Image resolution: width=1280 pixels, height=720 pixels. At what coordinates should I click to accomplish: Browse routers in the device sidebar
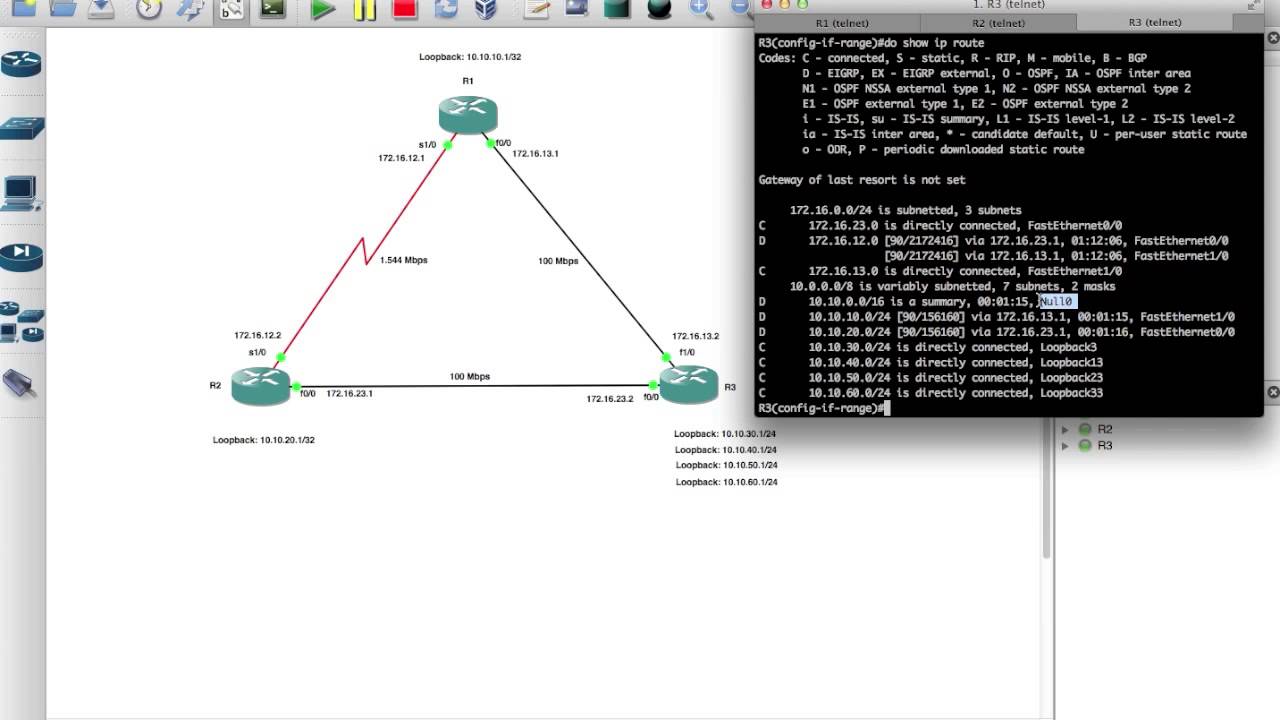22,65
